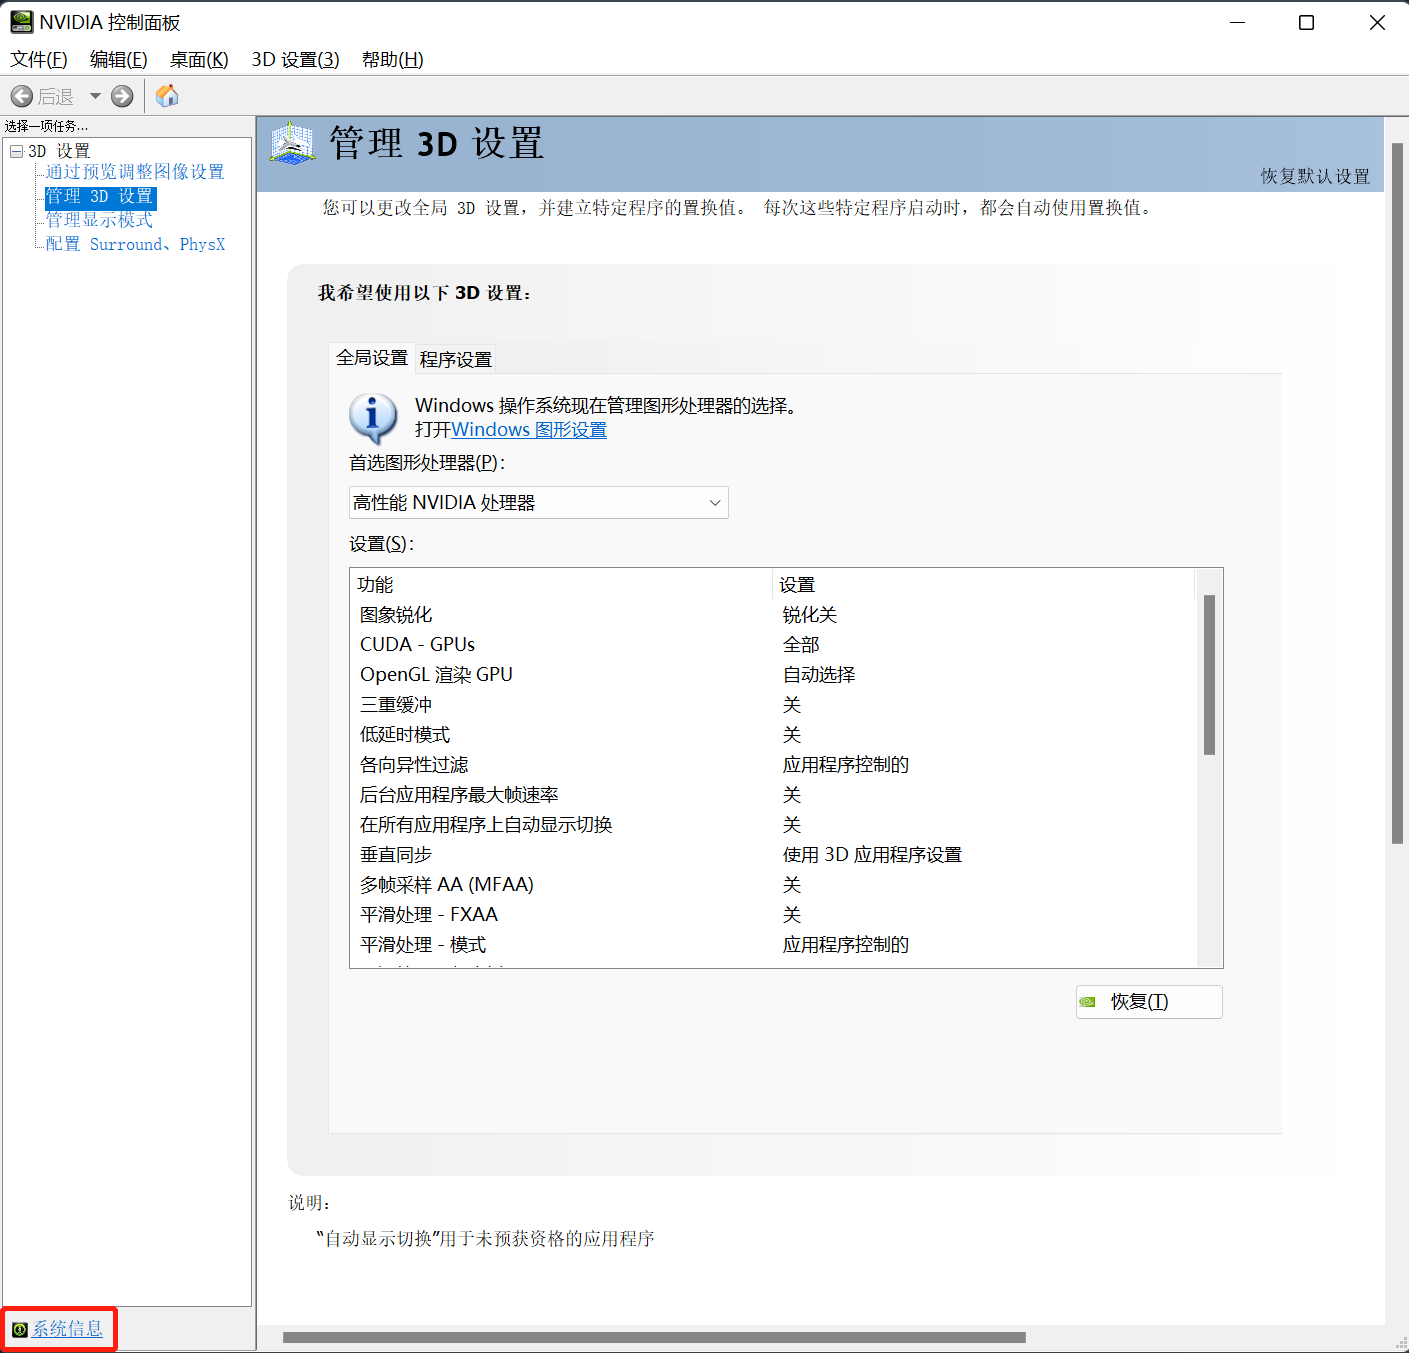Select the 平滑处理 - 模式 row

coord(773,945)
